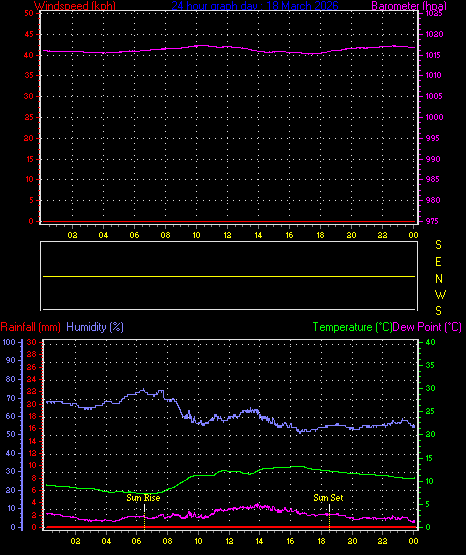Click barometer axis value '1010'
The width and height of the screenshot is (466, 555).
[x=433, y=75]
